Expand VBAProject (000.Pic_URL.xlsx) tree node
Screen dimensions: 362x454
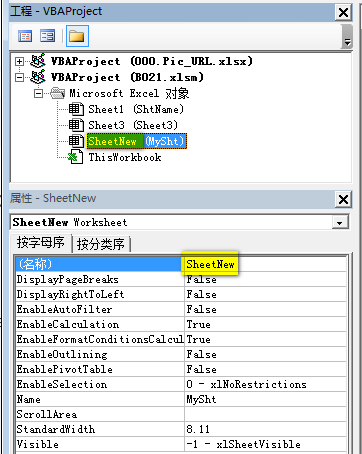pos(19,61)
